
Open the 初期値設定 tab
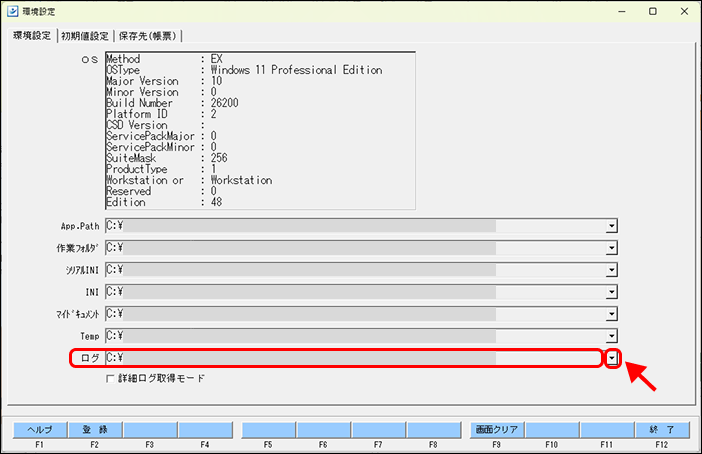pos(85,36)
